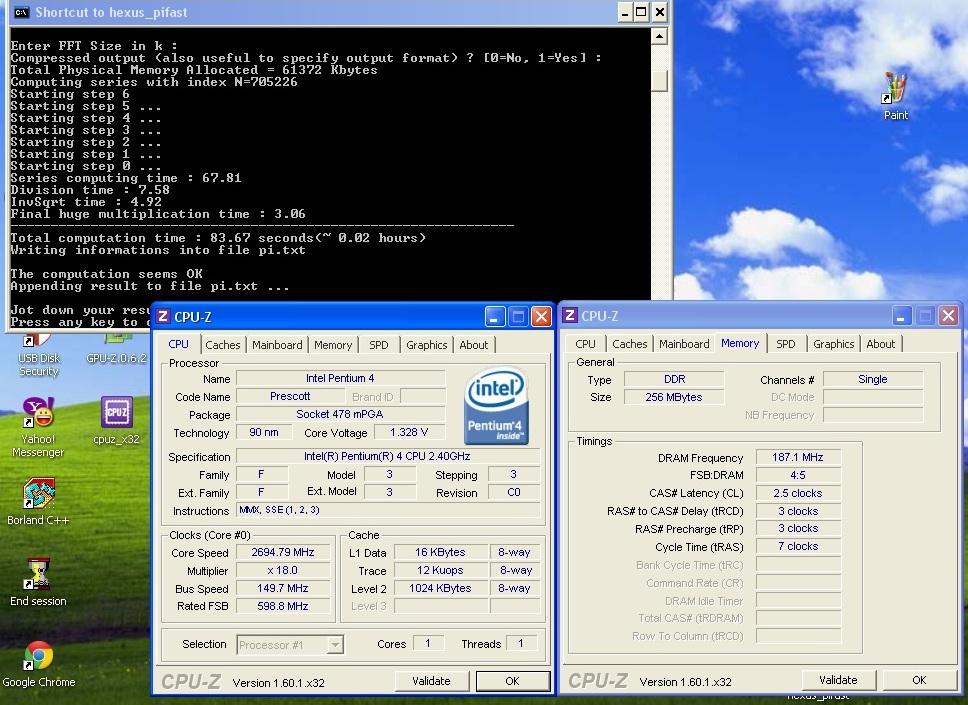The height and width of the screenshot is (705, 968).
Task: Open Caches tab in right CPU-Z window
Action: [x=630, y=344]
